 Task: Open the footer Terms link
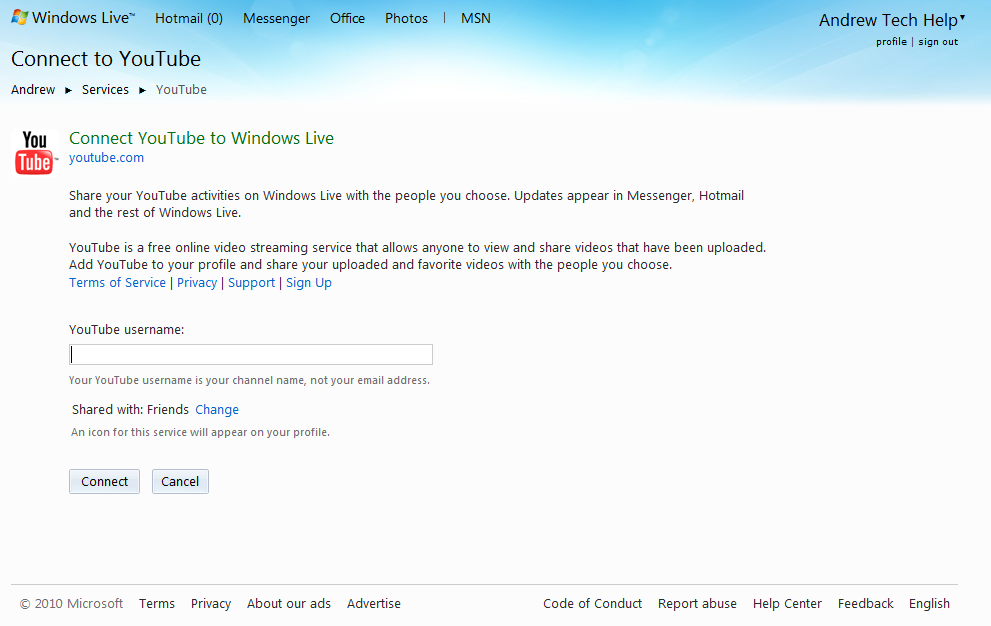tap(157, 604)
